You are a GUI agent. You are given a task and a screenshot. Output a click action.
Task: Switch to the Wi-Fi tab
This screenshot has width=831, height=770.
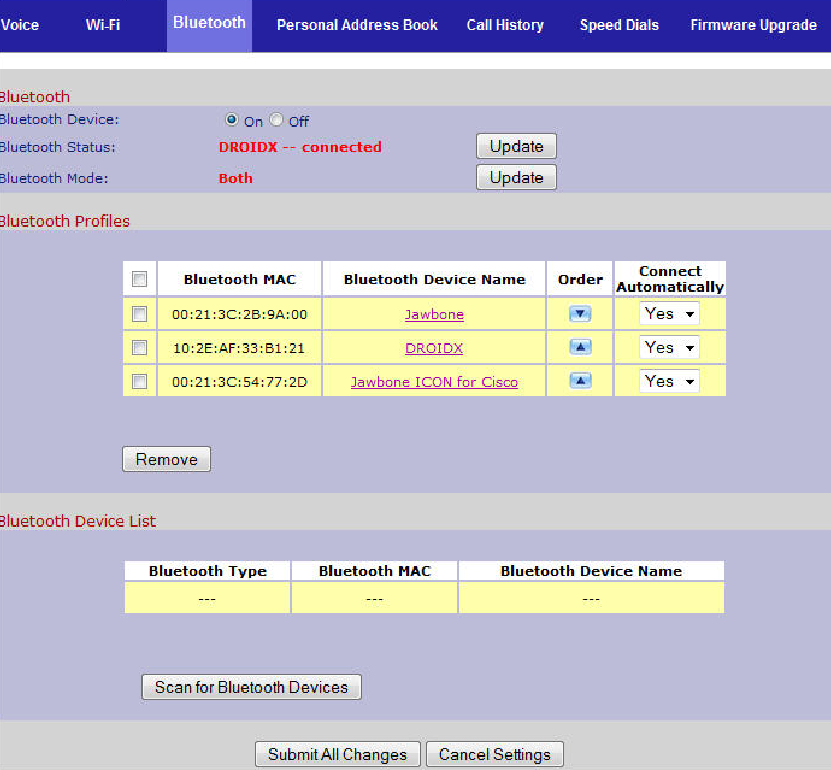[x=103, y=24]
